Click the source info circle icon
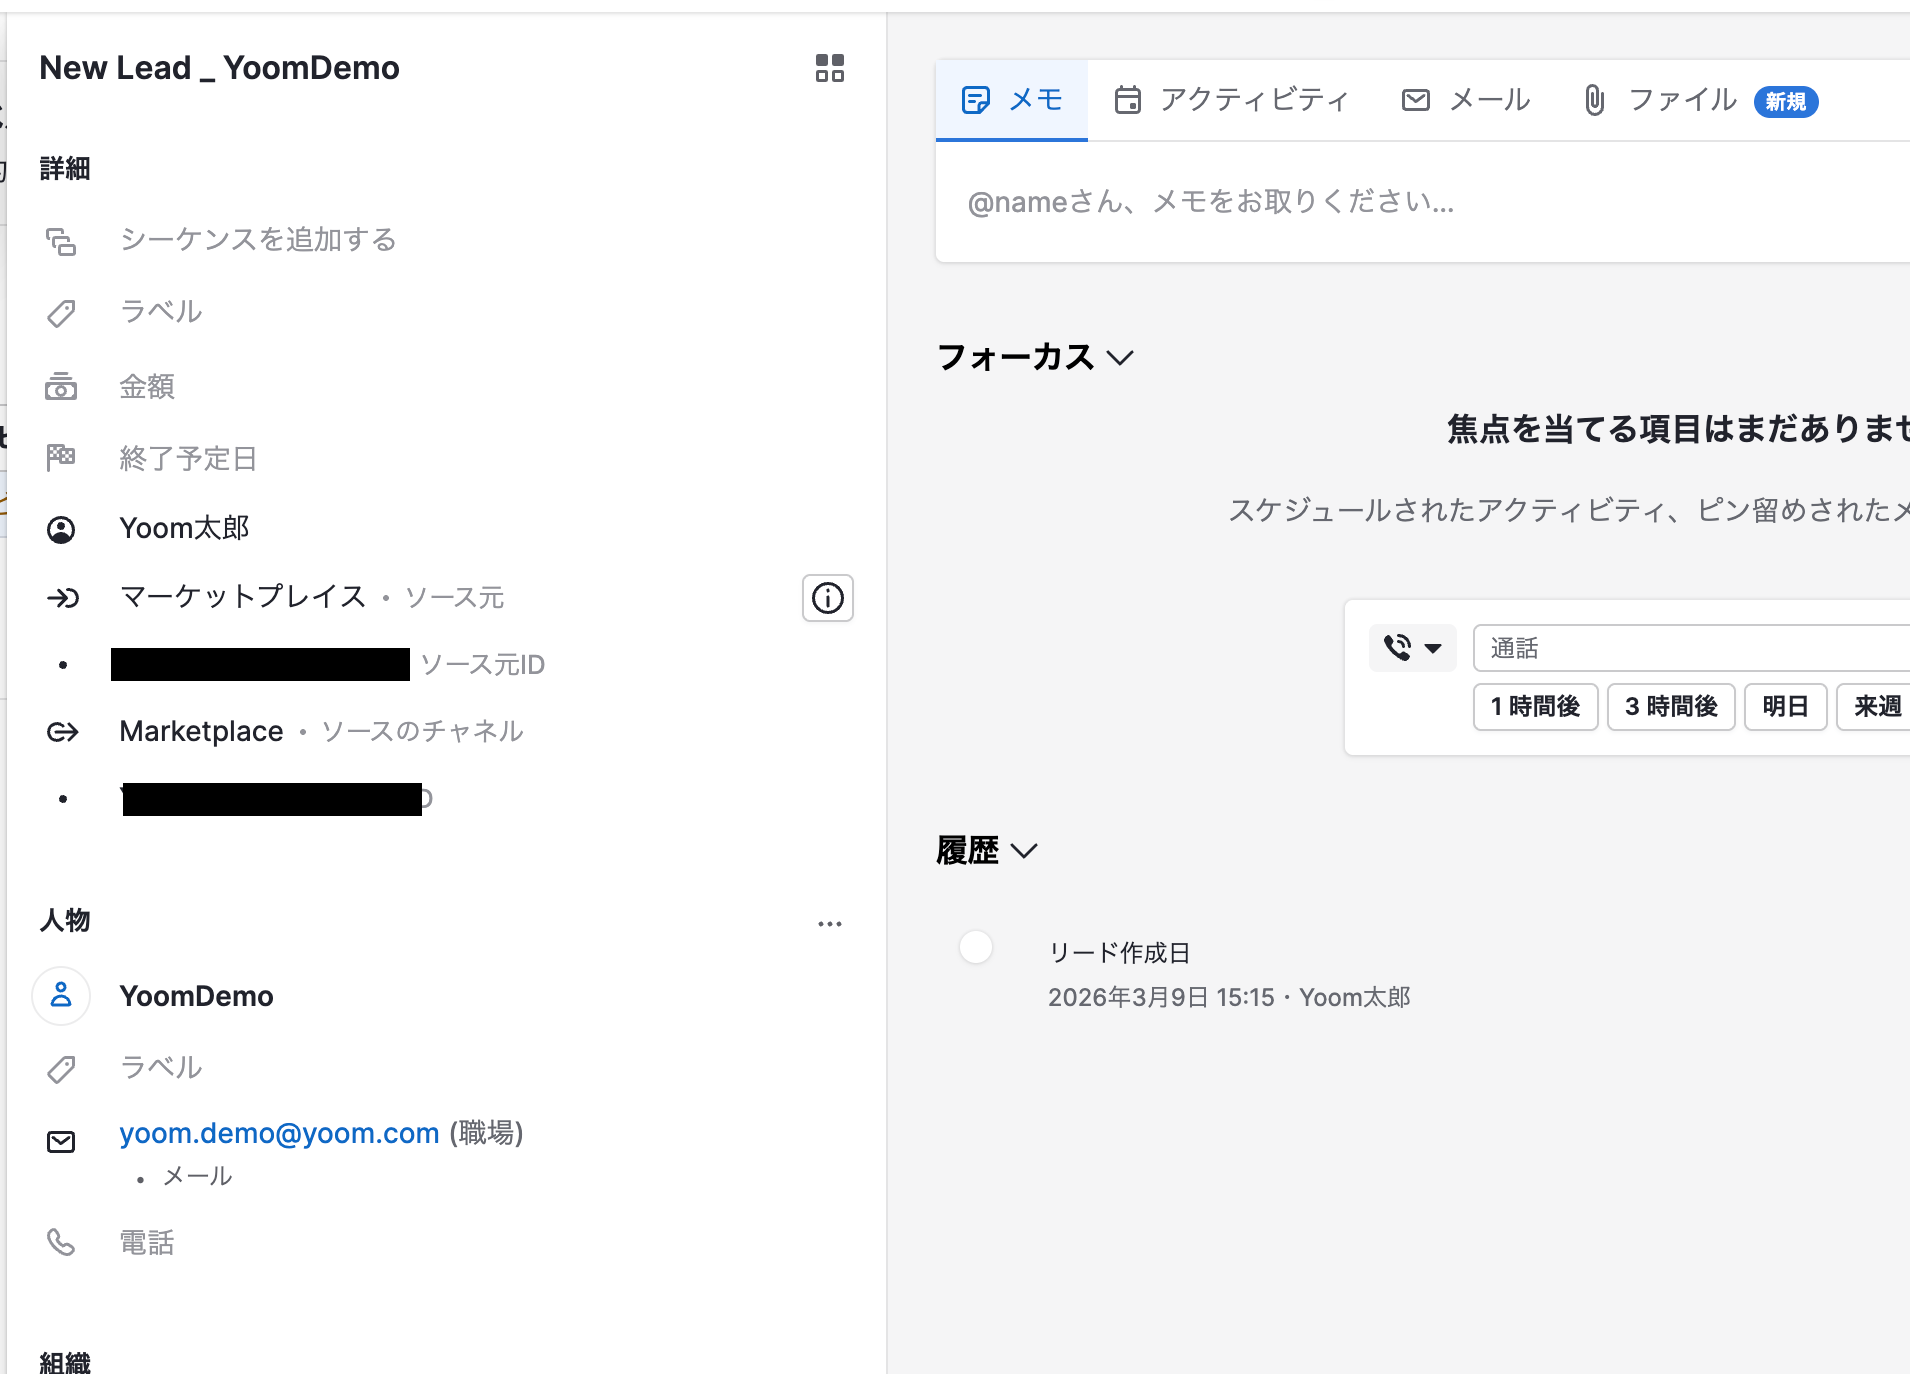 pyautogui.click(x=827, y=598)
